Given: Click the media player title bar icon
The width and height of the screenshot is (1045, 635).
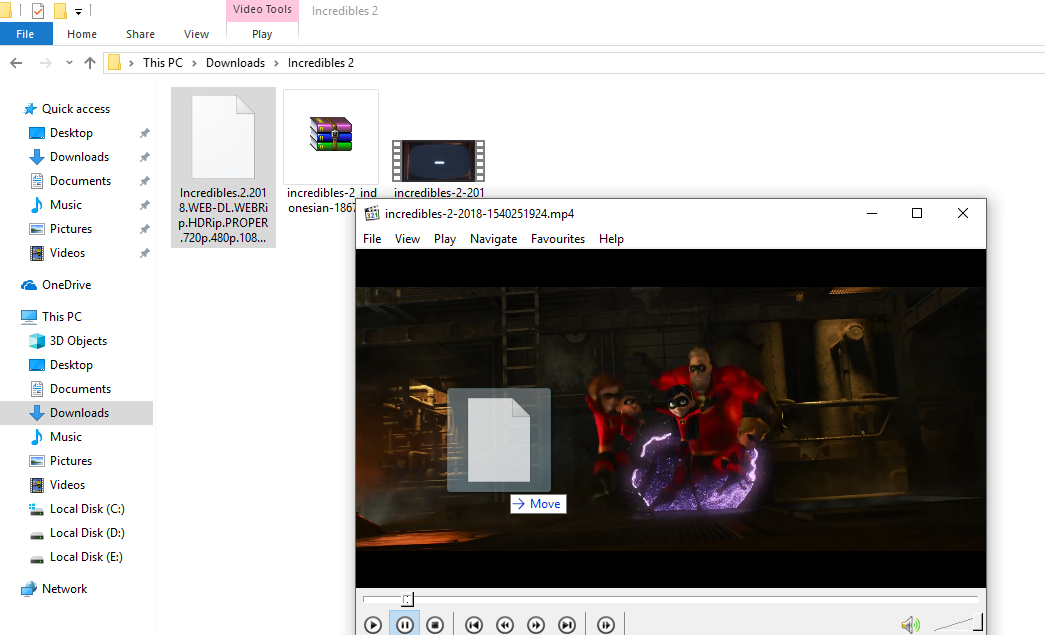Looking at the screenshot, I should (371, 213).
